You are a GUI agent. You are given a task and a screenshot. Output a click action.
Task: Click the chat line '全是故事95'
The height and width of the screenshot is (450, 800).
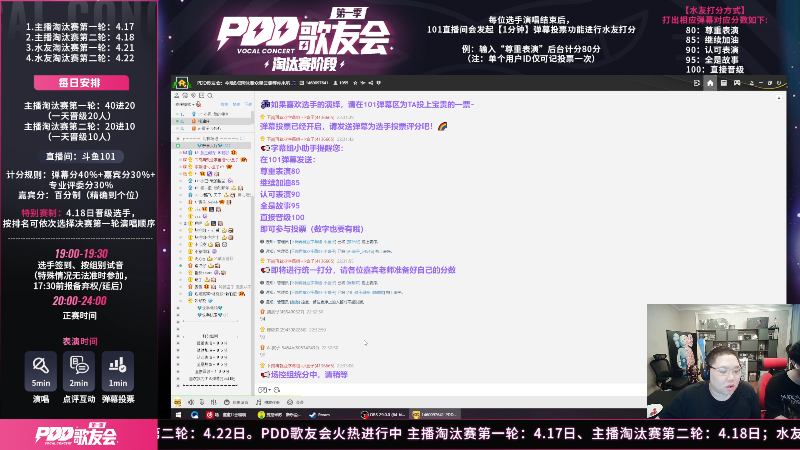(280, 206)
